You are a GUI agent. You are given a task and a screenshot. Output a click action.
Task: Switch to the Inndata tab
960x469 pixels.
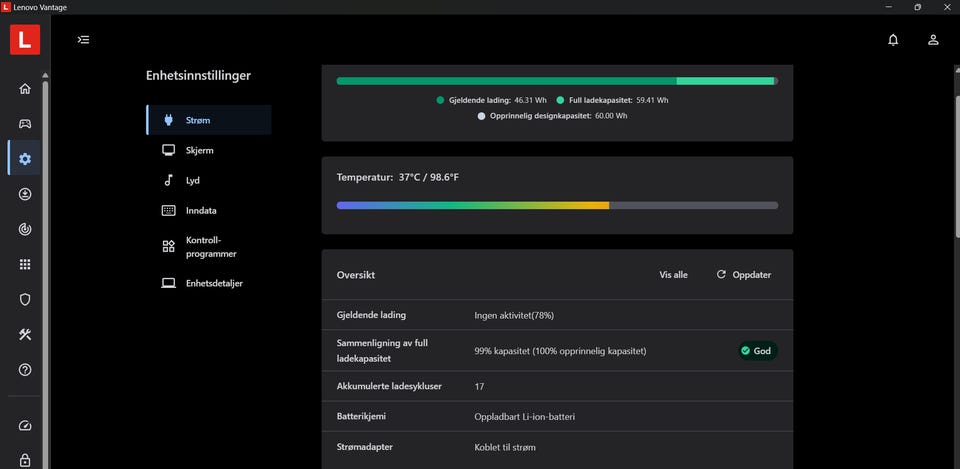pyautogui.click(x=209, y=211)
